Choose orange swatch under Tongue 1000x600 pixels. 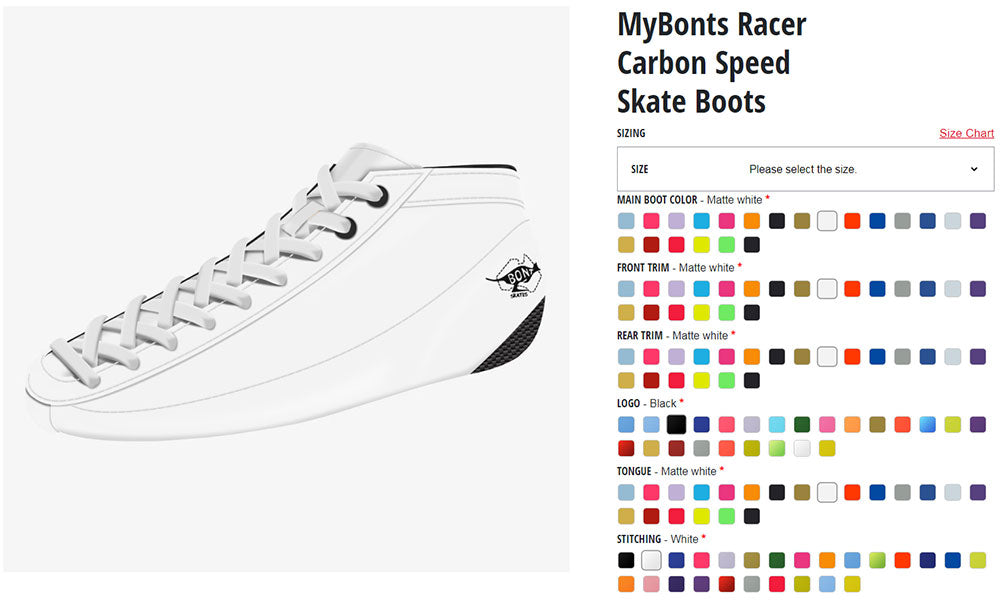pos(752,493)
